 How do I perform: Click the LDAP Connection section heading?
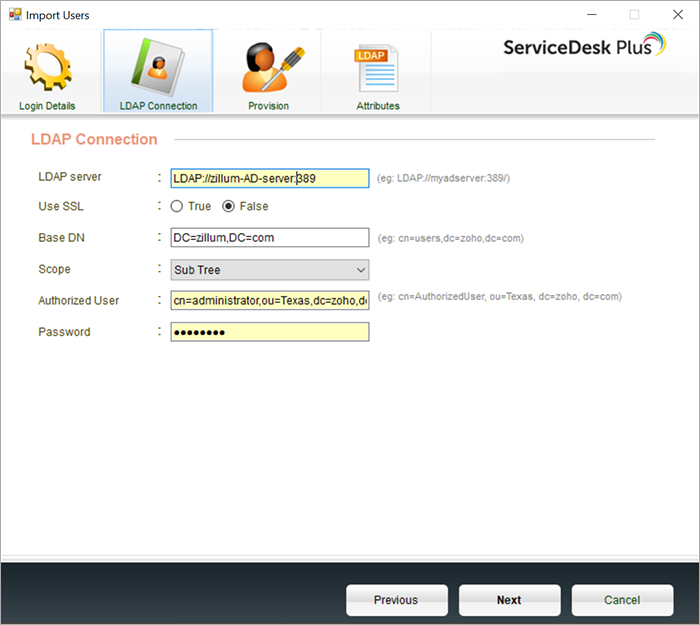coord(94,139)
